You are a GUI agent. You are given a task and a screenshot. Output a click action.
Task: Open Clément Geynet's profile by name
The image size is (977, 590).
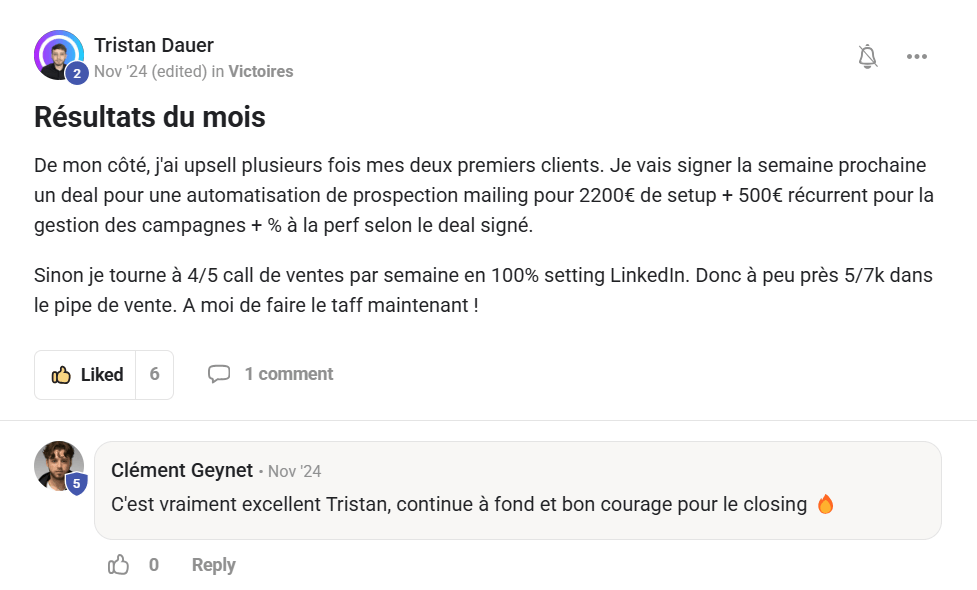coord(181,470)
